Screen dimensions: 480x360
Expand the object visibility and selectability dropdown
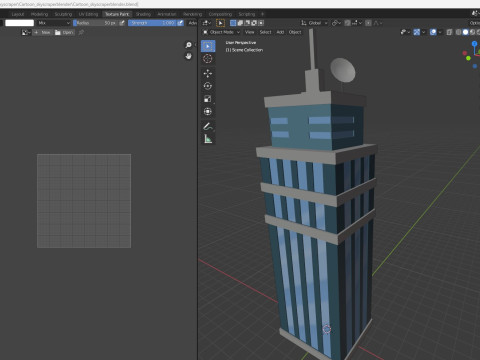click(405, 32)
